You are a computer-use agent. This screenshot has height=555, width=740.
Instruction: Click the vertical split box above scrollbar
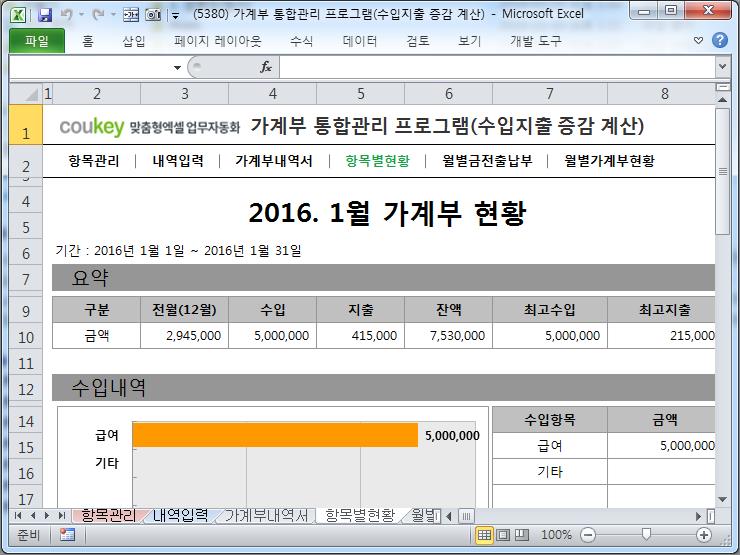723,87
